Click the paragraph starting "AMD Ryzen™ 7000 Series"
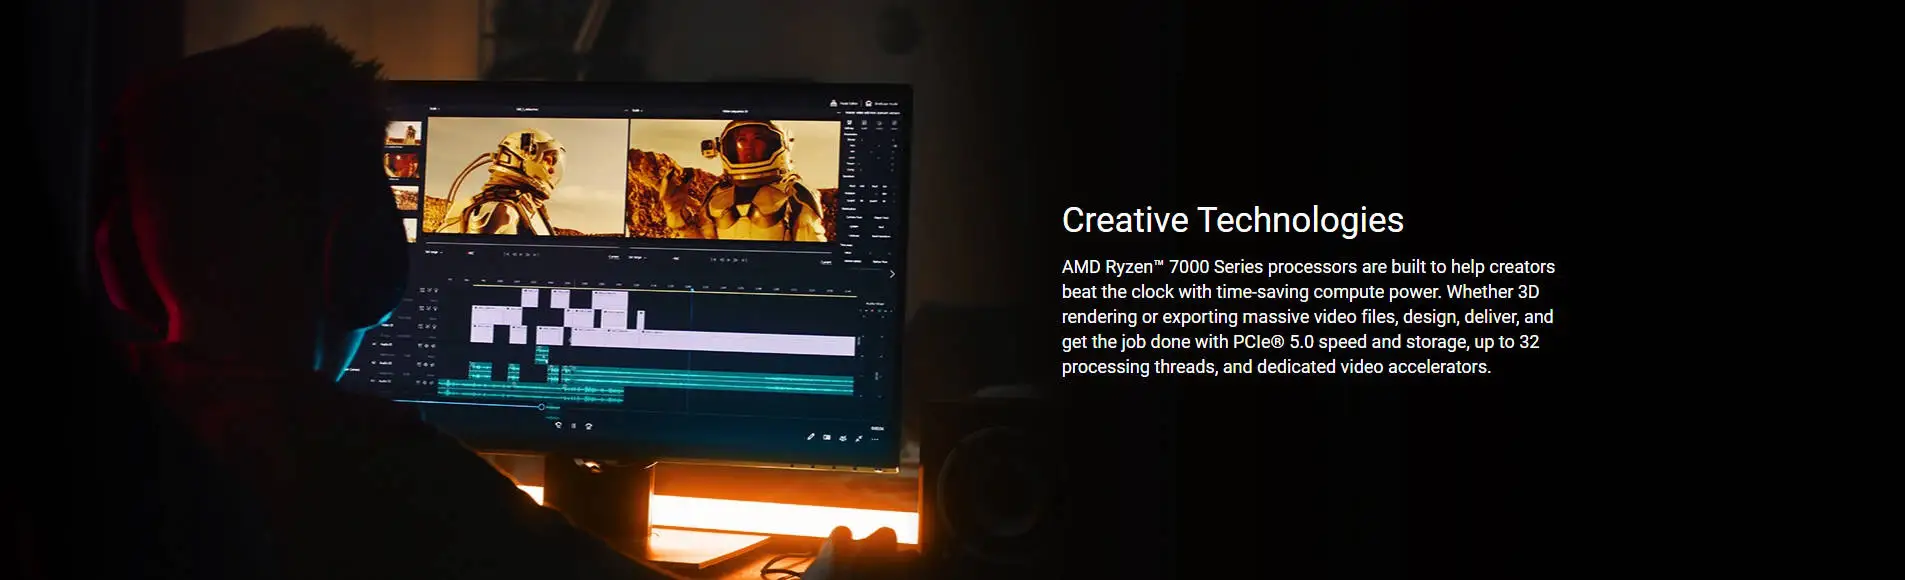 pos(1308,317)
